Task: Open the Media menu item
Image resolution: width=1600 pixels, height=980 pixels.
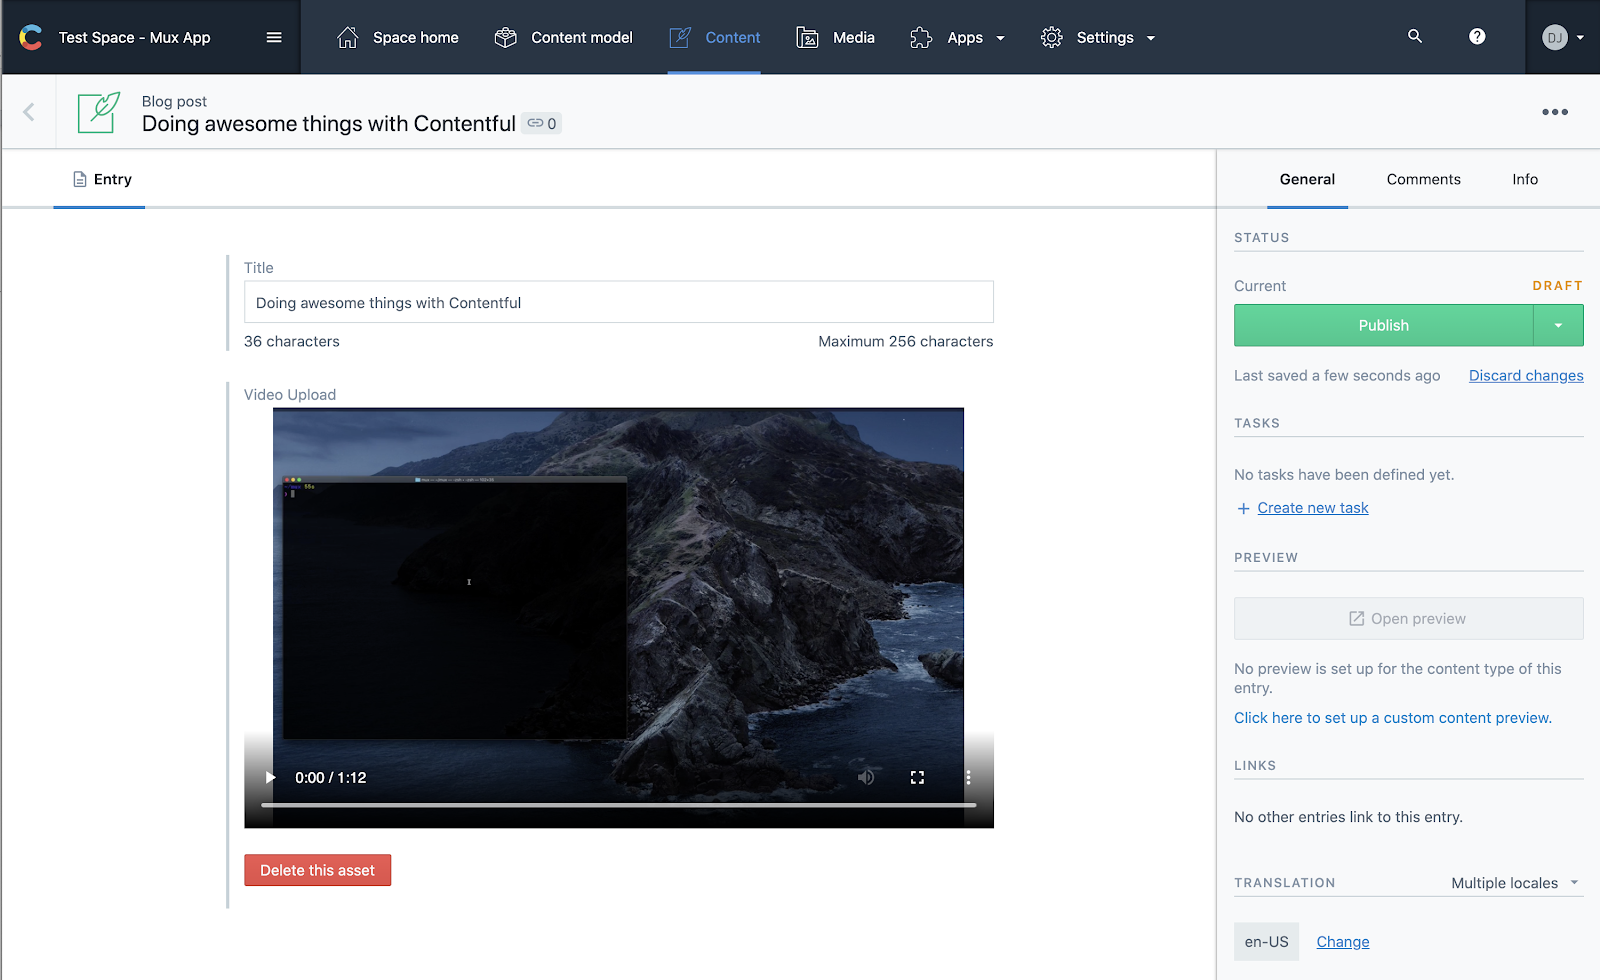Action: click(835, 37)
